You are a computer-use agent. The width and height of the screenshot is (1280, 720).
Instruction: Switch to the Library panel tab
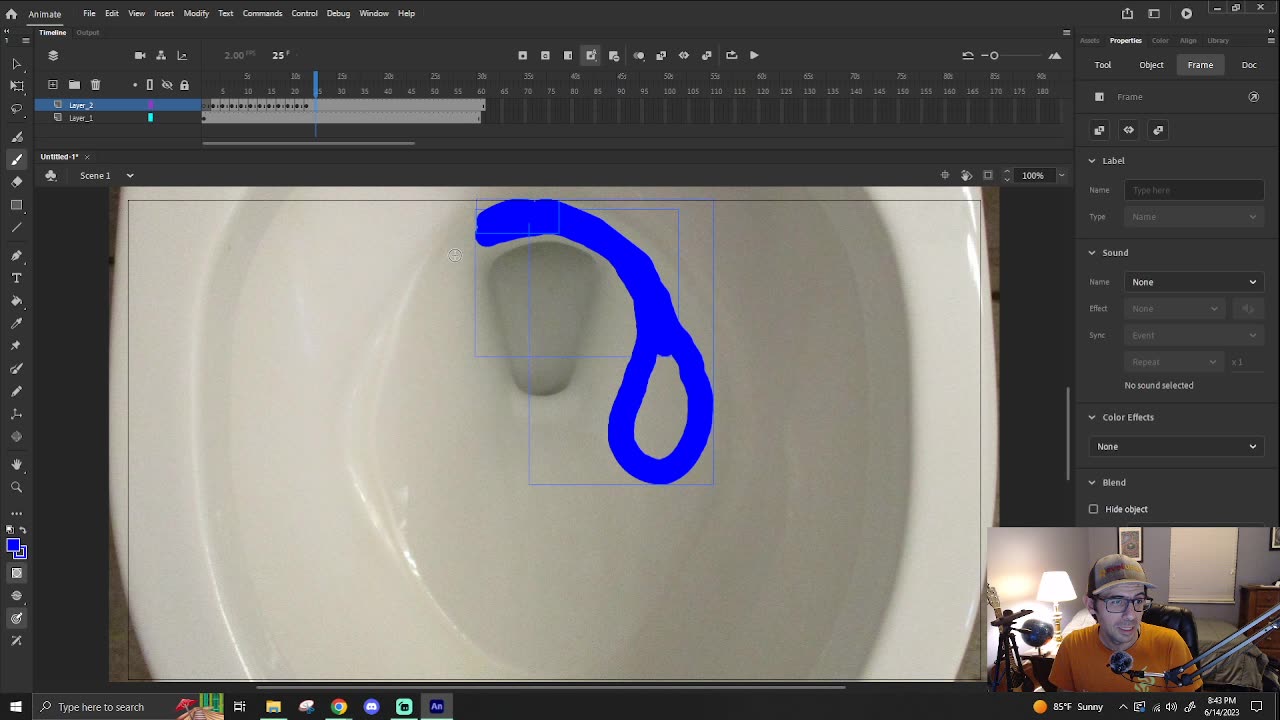(x=1218, y=40)
